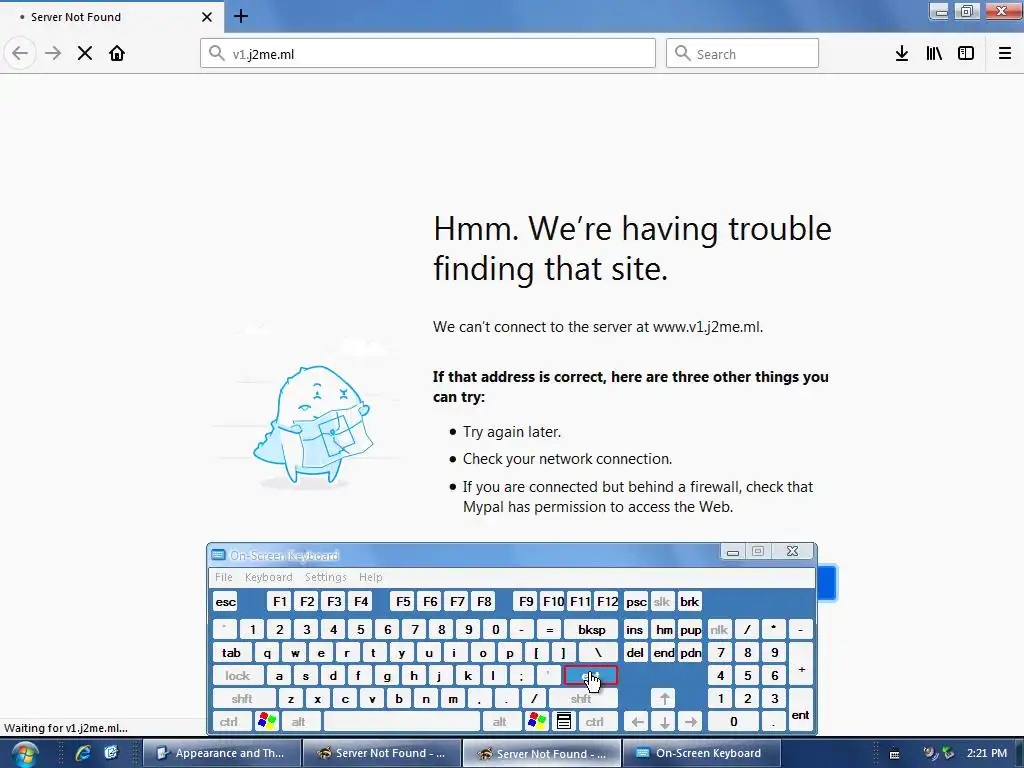
Task: Open the Library bookshelf icon
Action: [x=934, y=54]
